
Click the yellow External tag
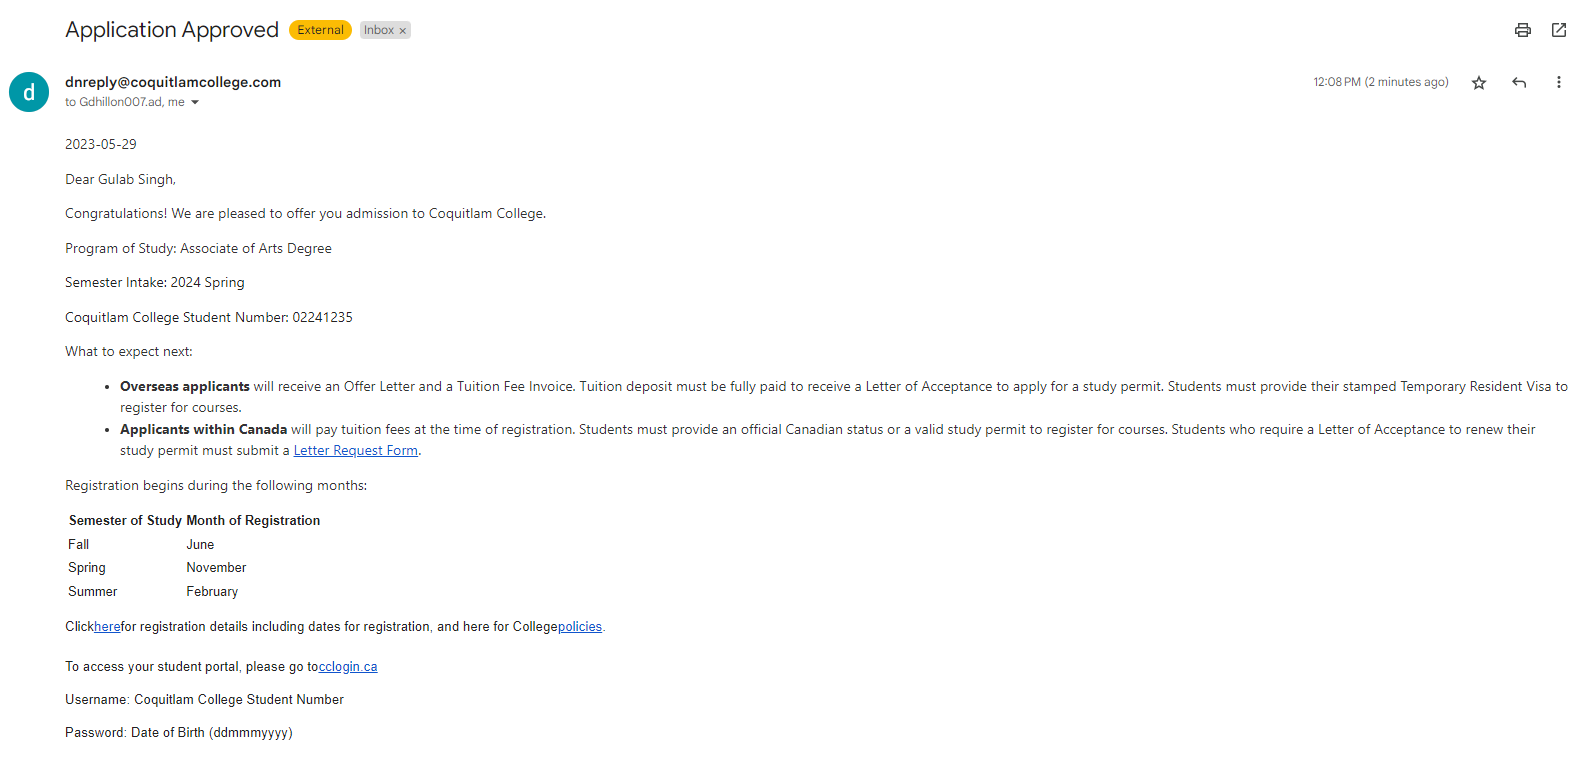pyautogui.click(x=320, y=30)
